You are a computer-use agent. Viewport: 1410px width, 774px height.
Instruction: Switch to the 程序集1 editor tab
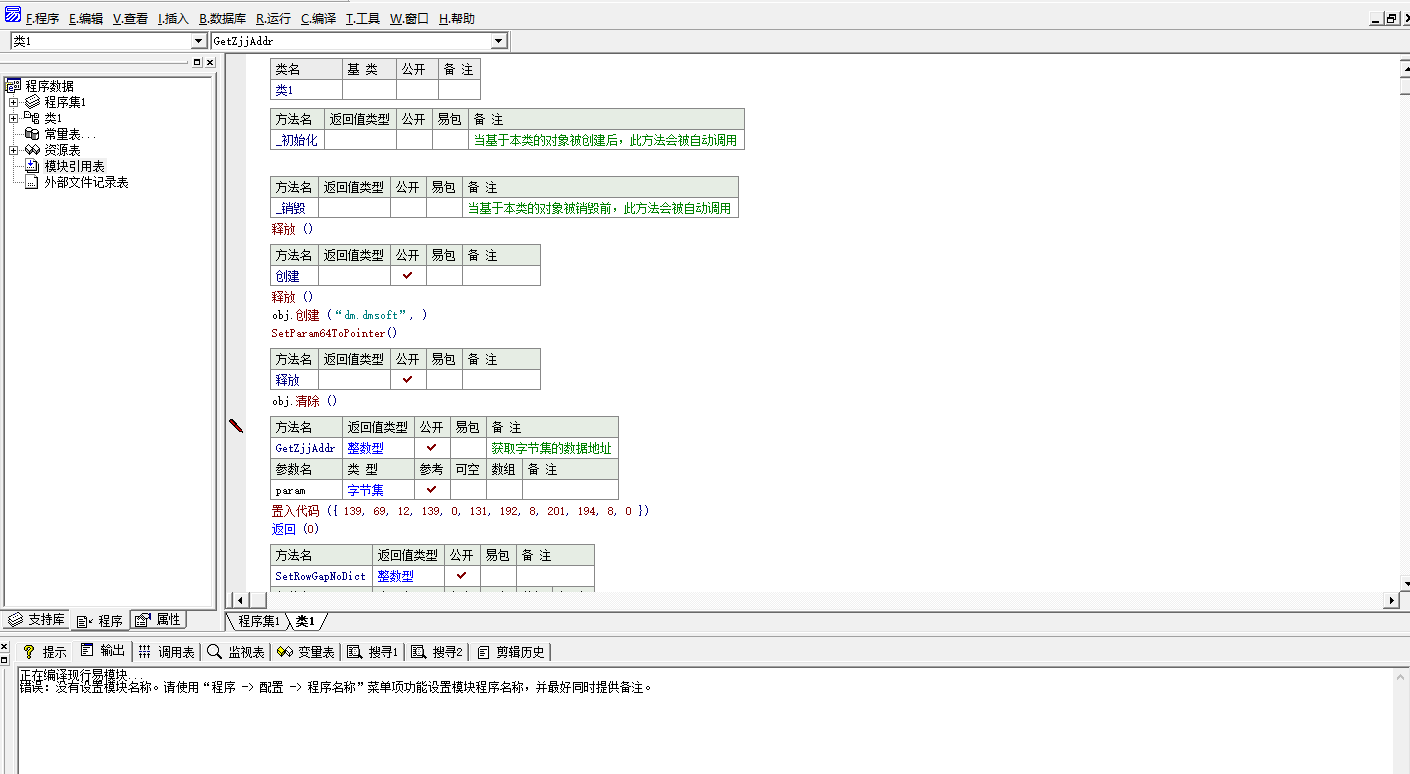tap(258, 621)
